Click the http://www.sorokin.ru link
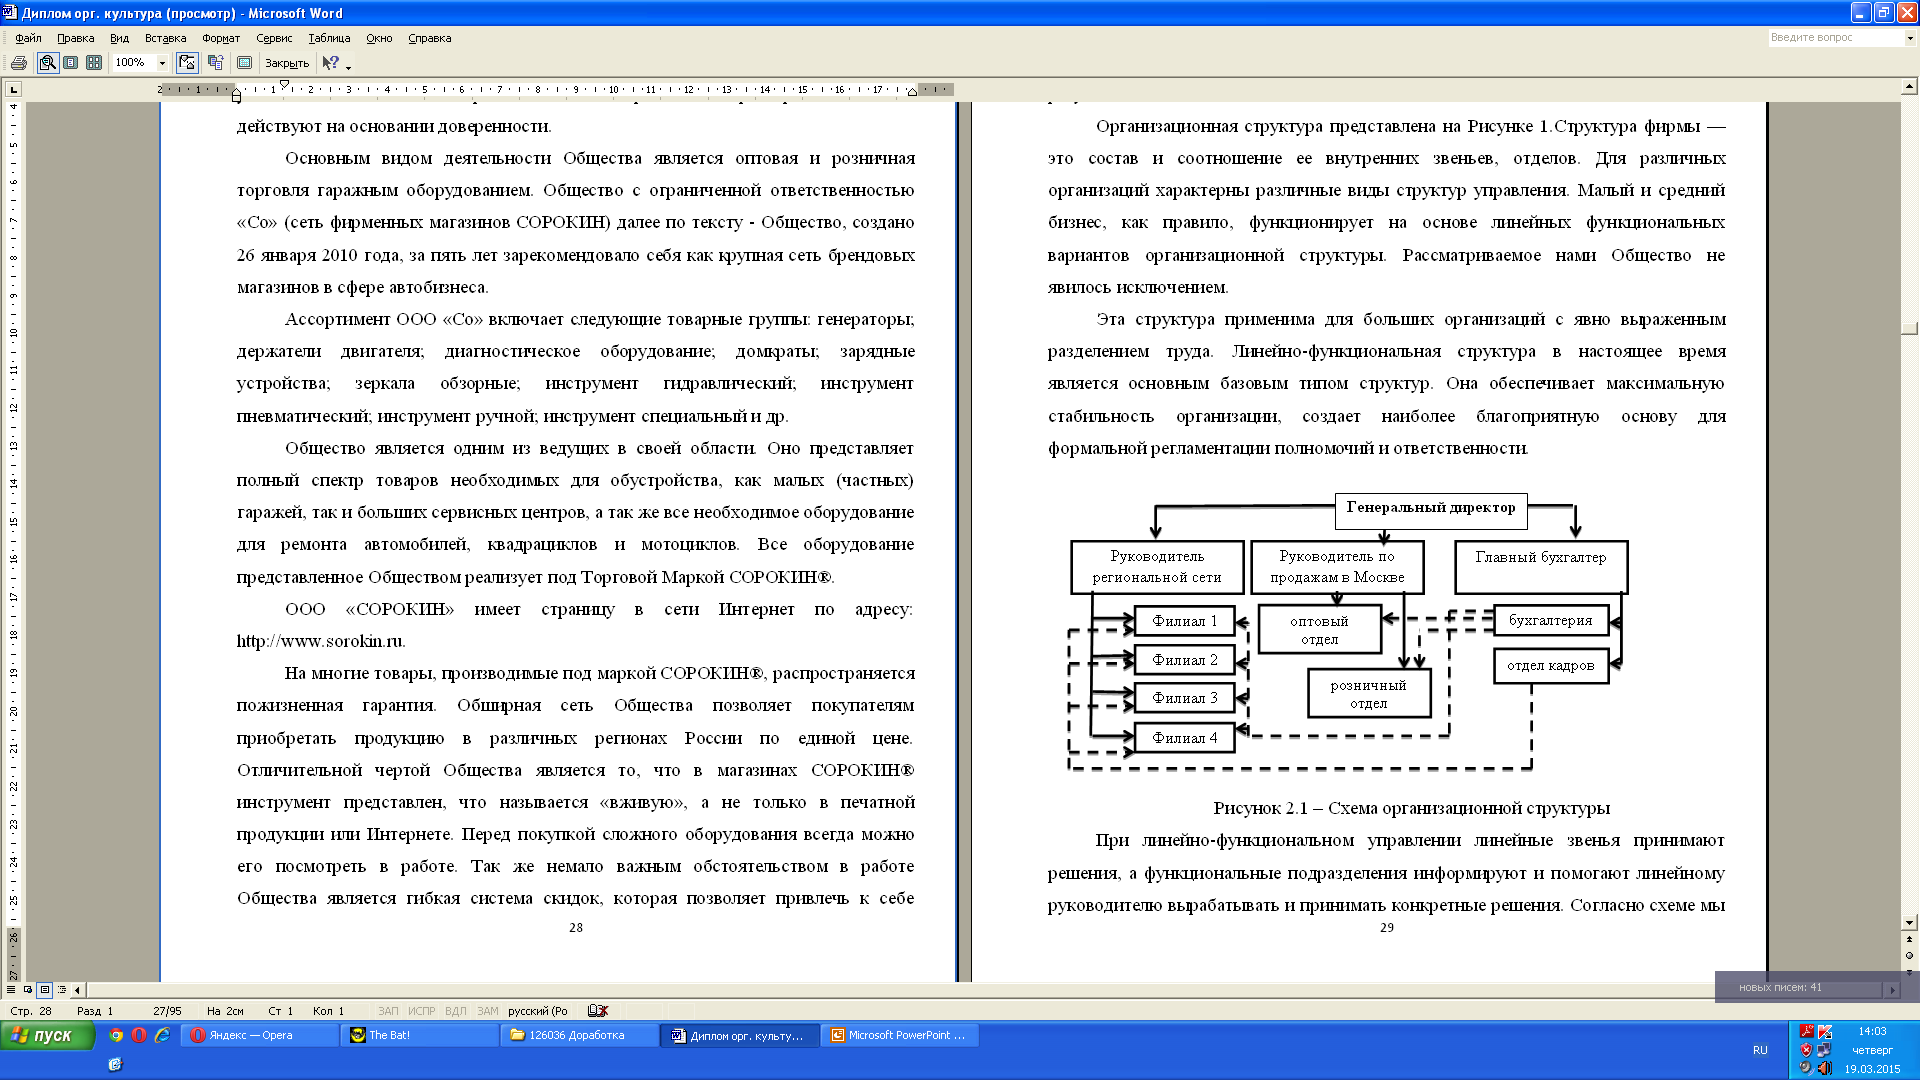1920x1080 pixels. point(319,641)
